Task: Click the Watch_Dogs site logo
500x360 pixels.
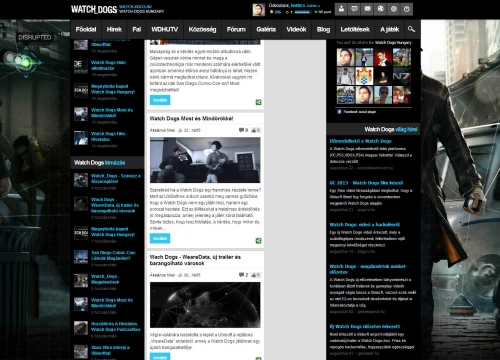Action: point(94,9)
